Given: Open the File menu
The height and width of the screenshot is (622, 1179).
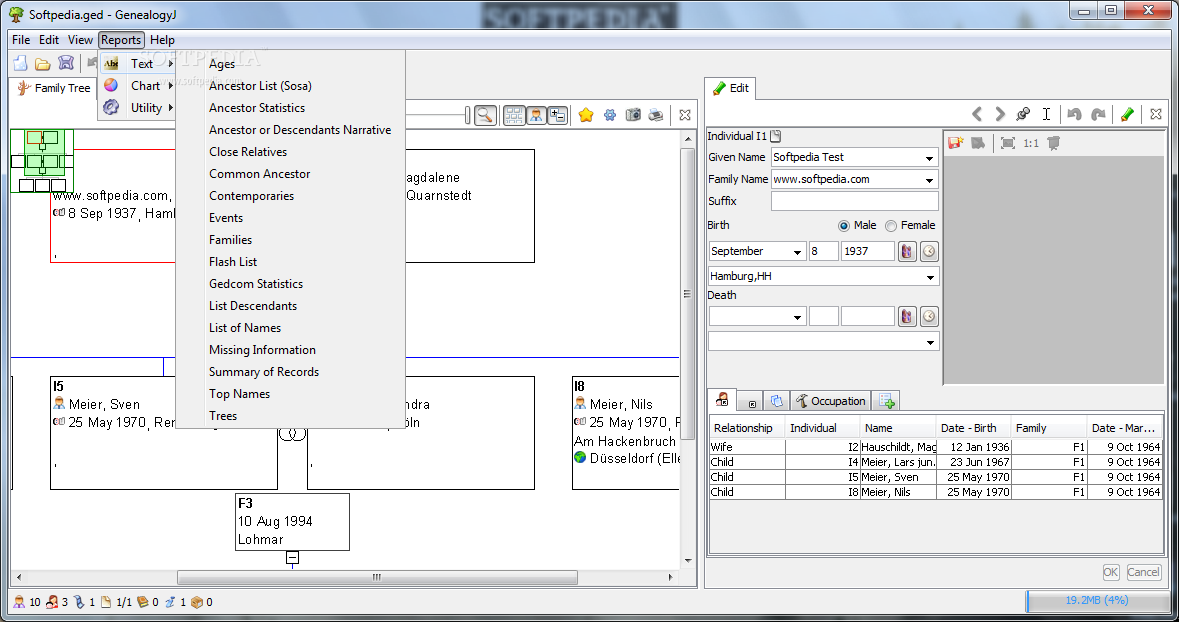Looking at the screenshot, I should [21, 40].
